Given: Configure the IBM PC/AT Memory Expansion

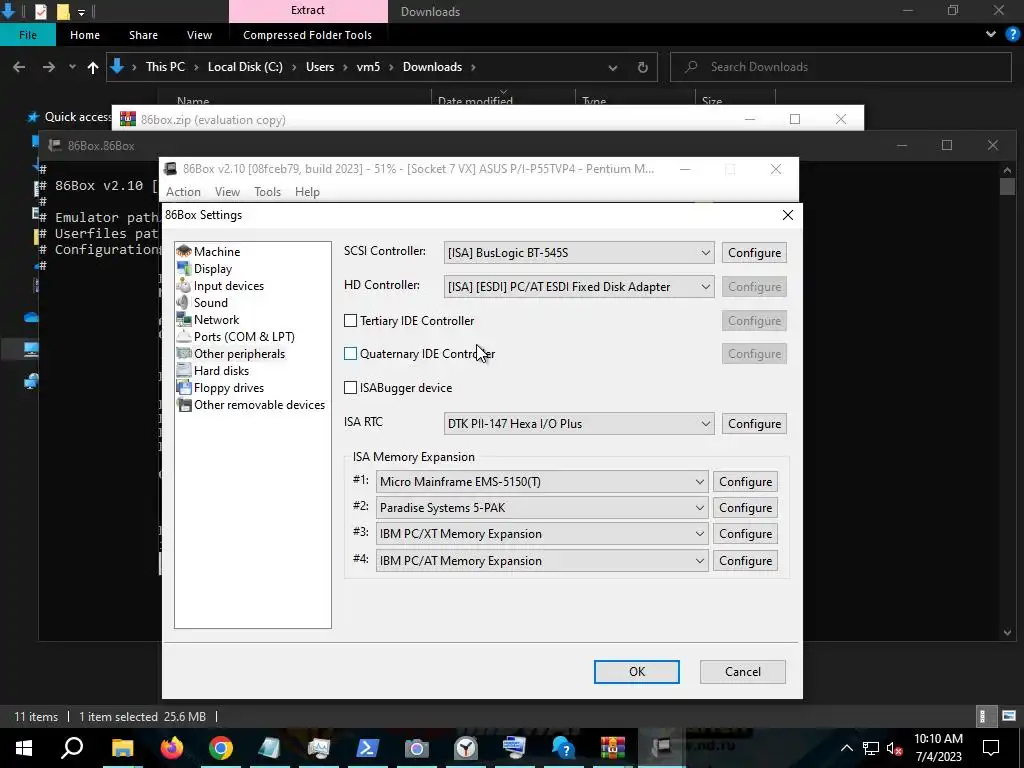Looking at the screenshot, I should pyautogui.click(x=745, y=561).
